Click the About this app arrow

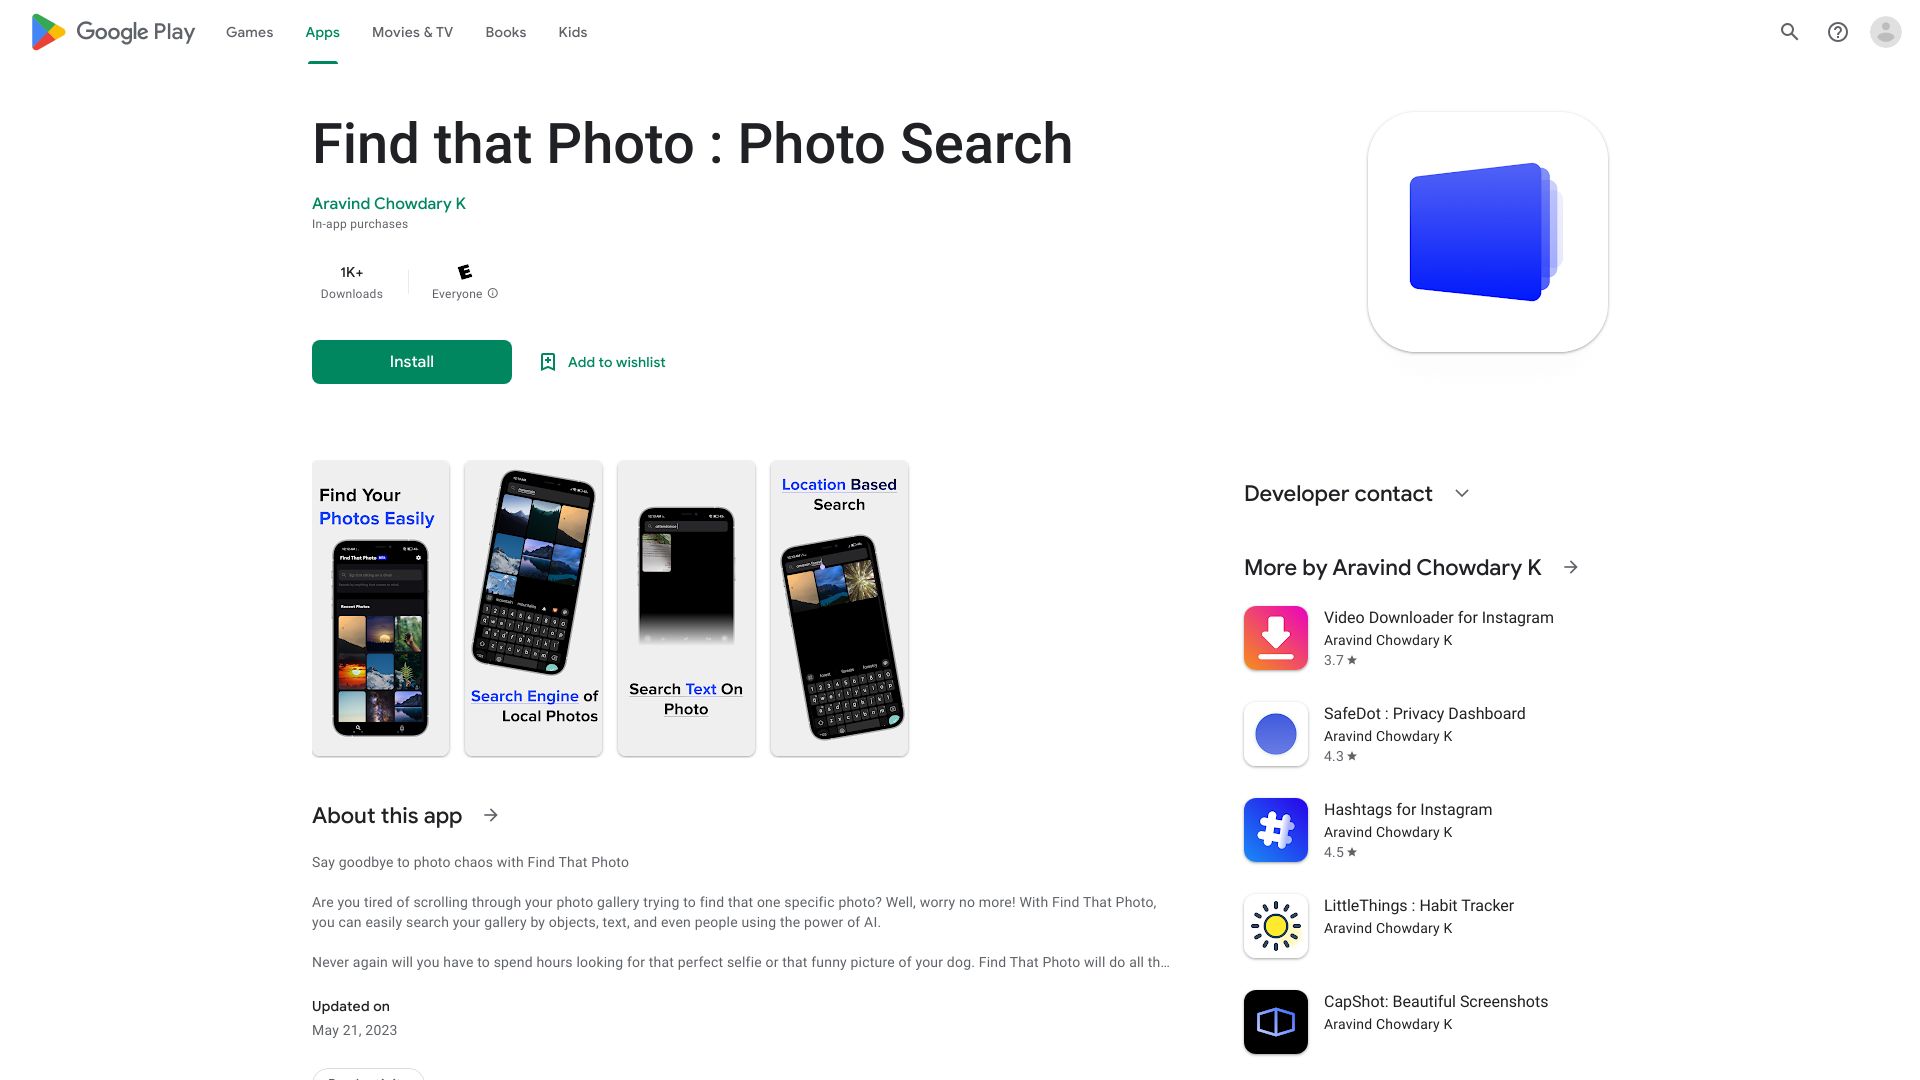pos(491,815)
